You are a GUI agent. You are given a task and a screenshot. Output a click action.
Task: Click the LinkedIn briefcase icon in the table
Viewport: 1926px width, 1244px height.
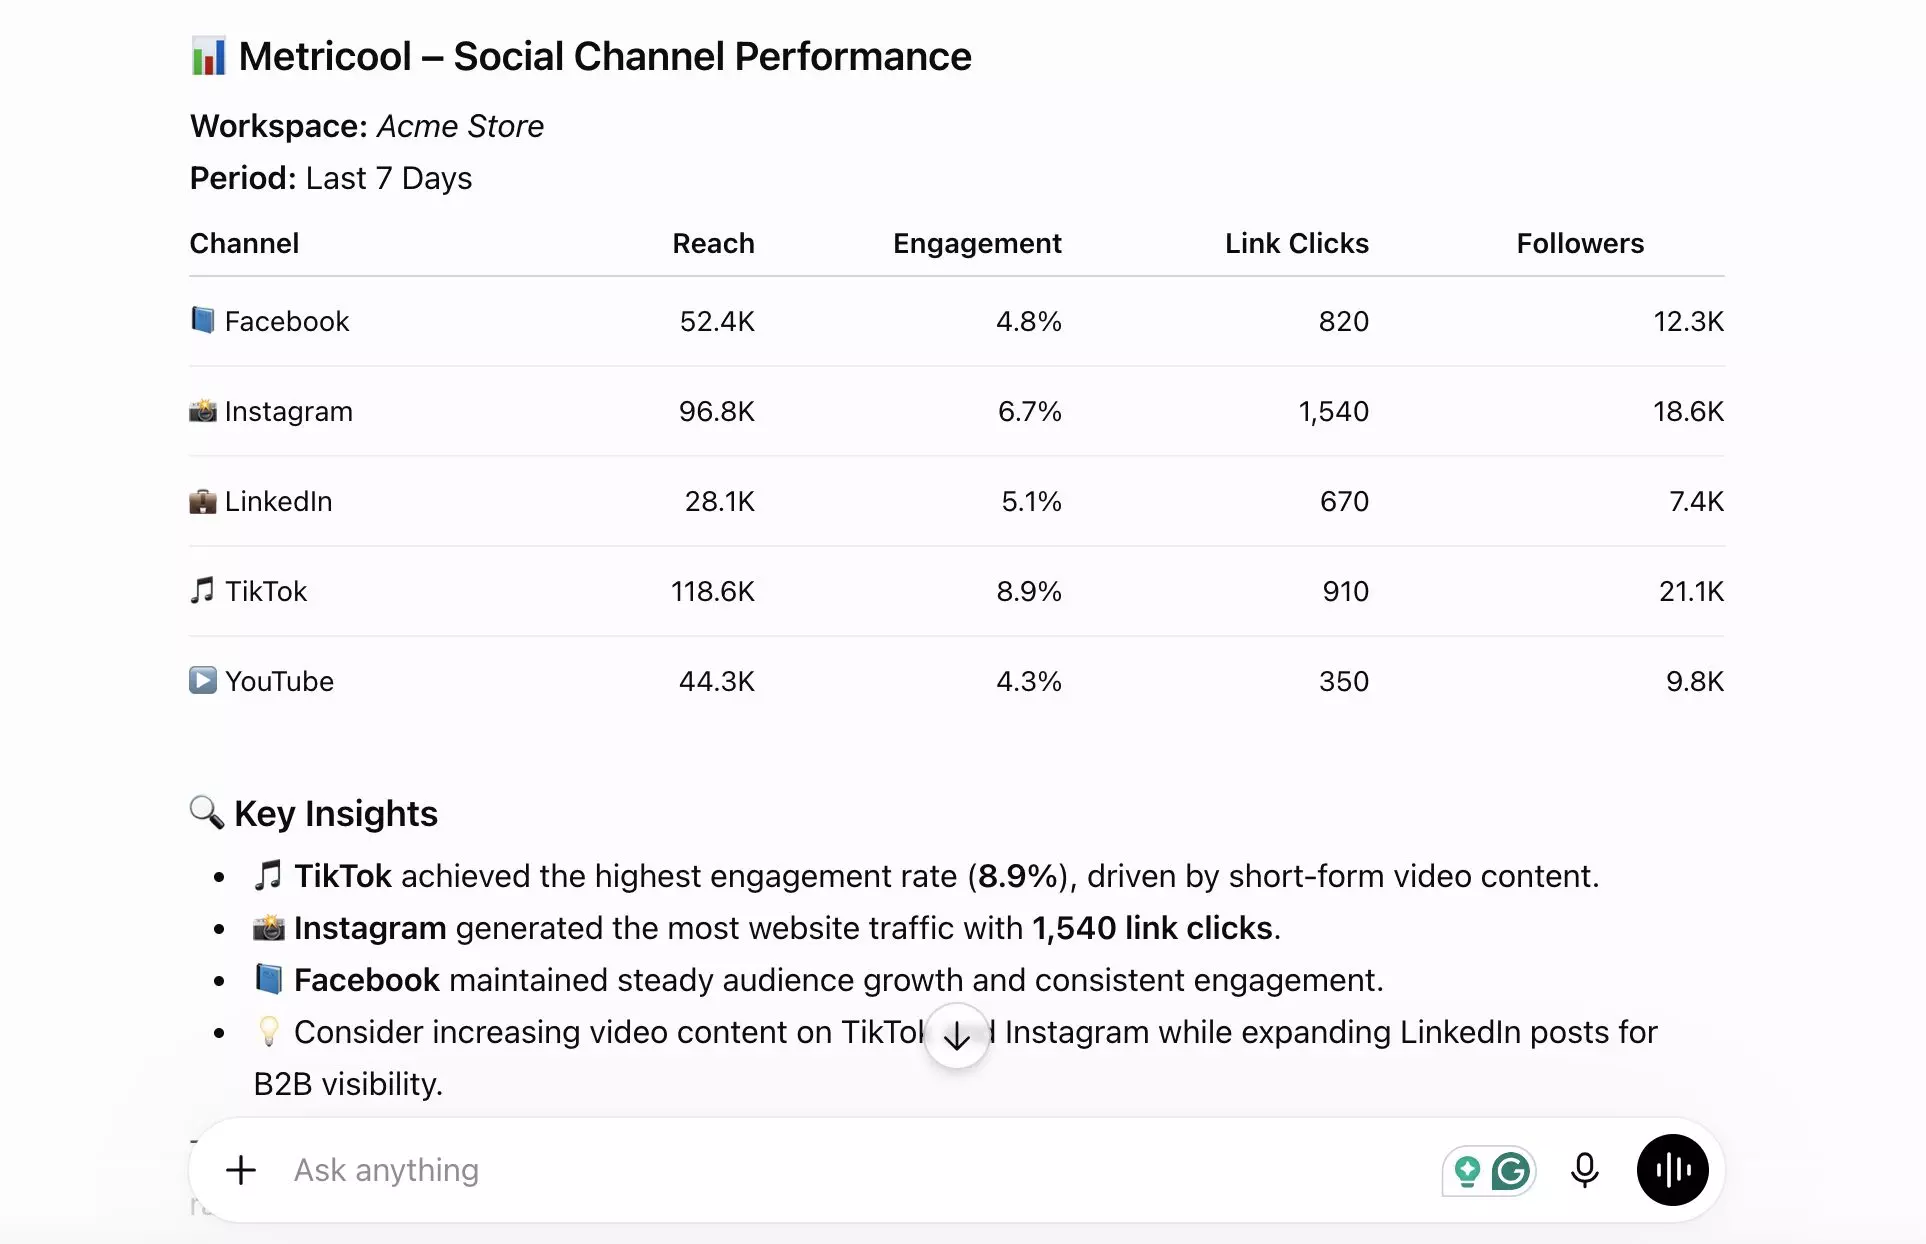click(x=203, y=501)
